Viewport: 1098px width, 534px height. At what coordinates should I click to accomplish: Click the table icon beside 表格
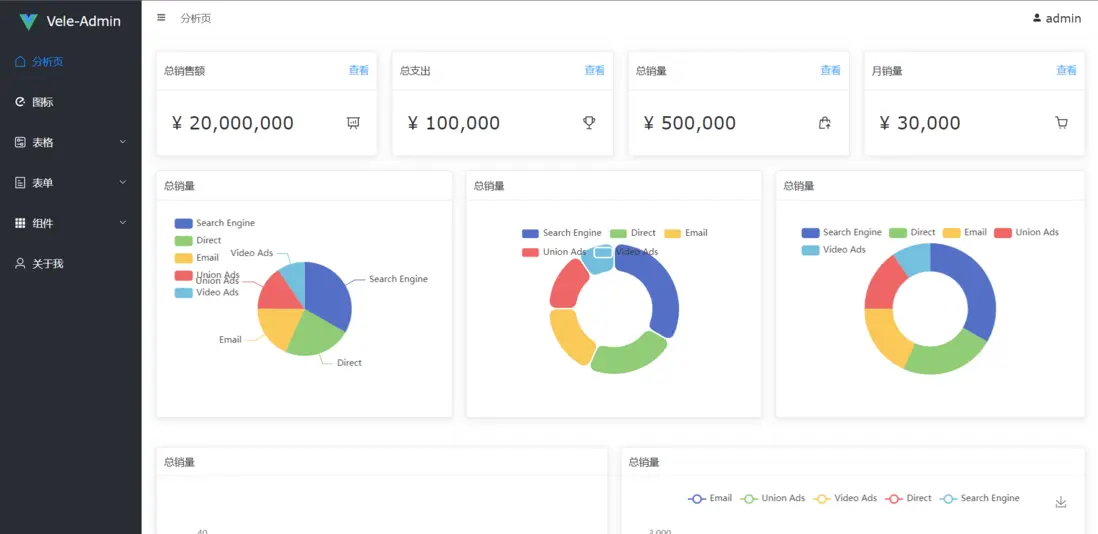coord(20,142)
